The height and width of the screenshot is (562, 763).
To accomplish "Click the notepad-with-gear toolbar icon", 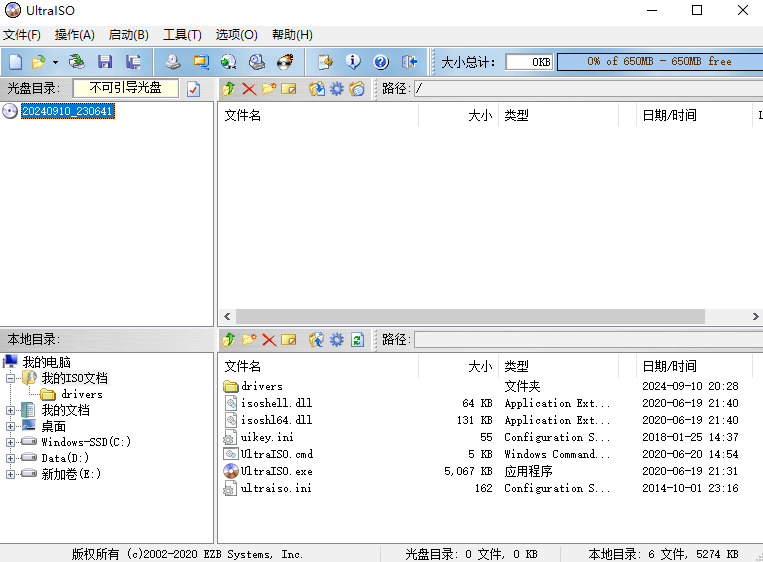I will pos(325,62).
